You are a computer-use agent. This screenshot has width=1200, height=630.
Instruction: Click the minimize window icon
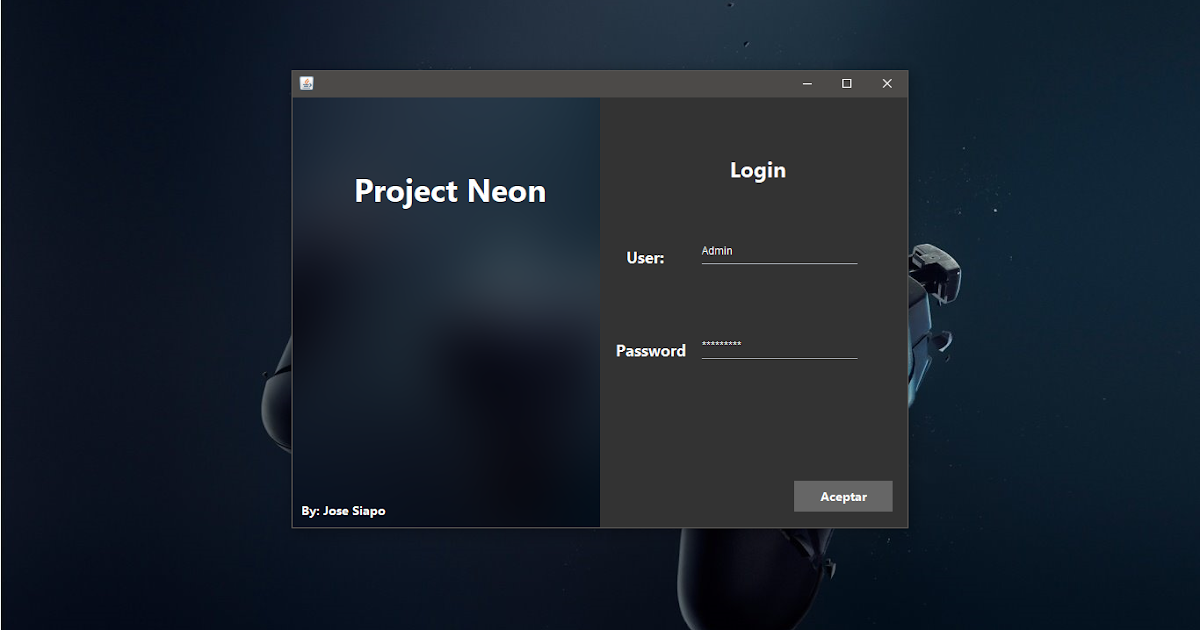coord(806,84)
